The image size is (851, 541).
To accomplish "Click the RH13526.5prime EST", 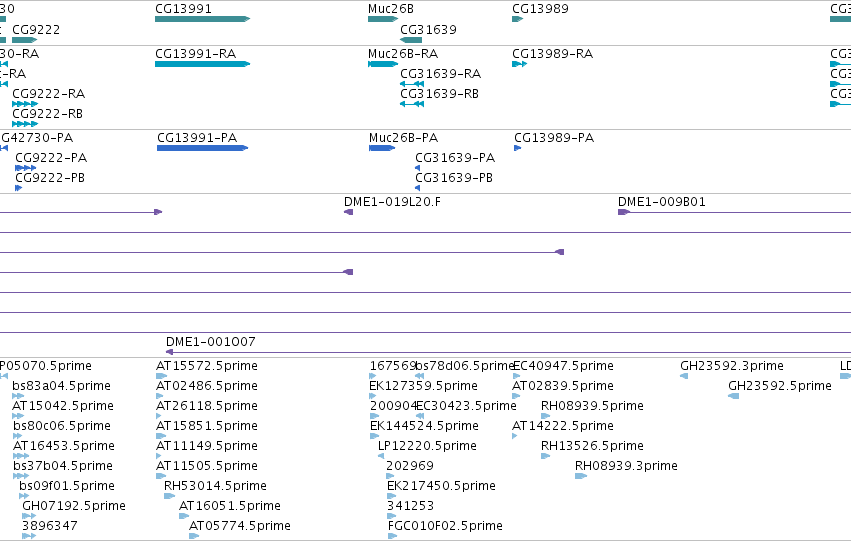I will point(545,456).
